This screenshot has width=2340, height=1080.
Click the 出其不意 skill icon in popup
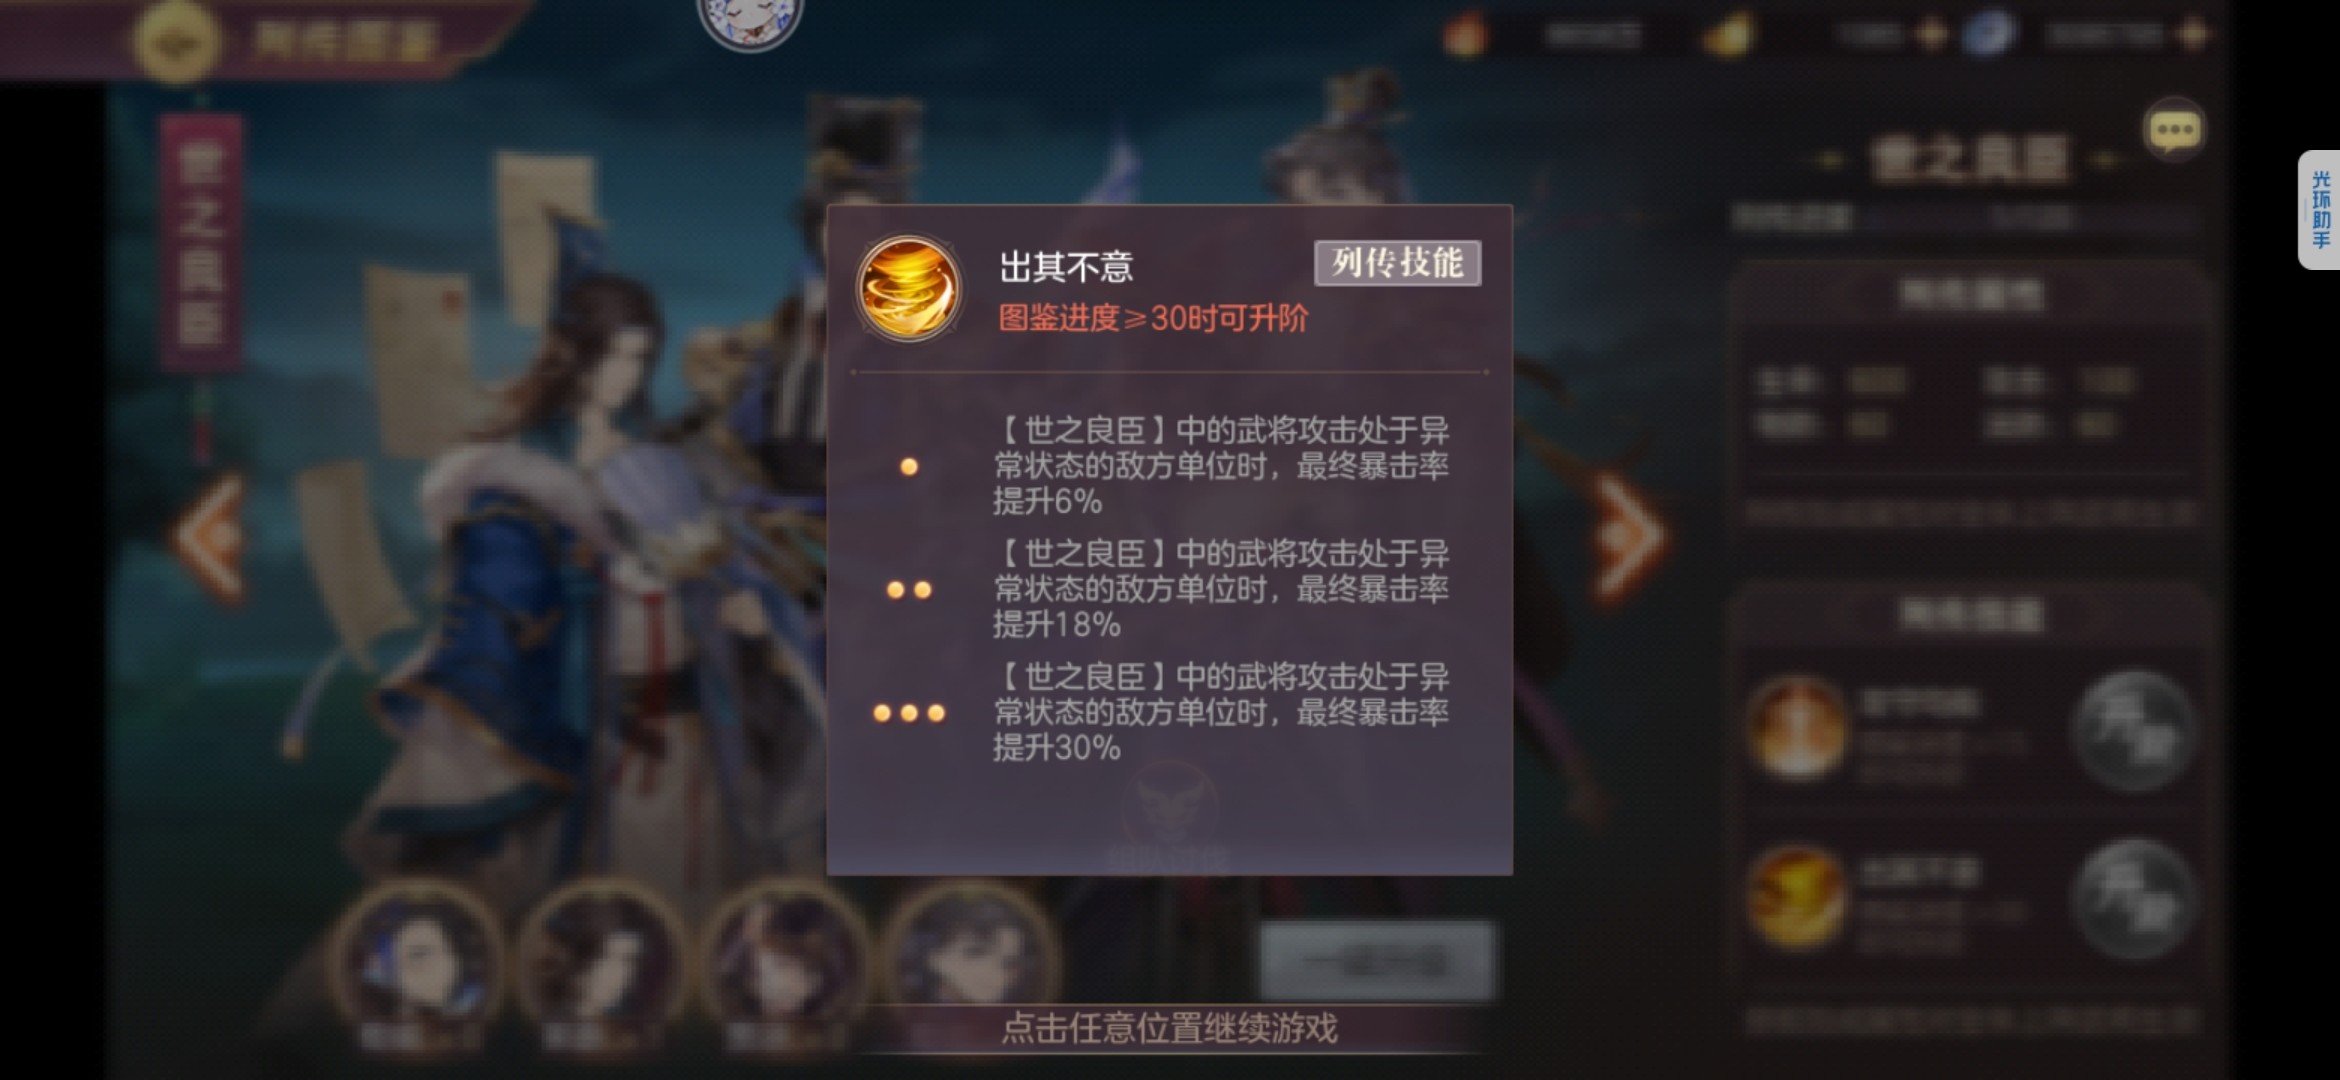(x=909, y=289)
